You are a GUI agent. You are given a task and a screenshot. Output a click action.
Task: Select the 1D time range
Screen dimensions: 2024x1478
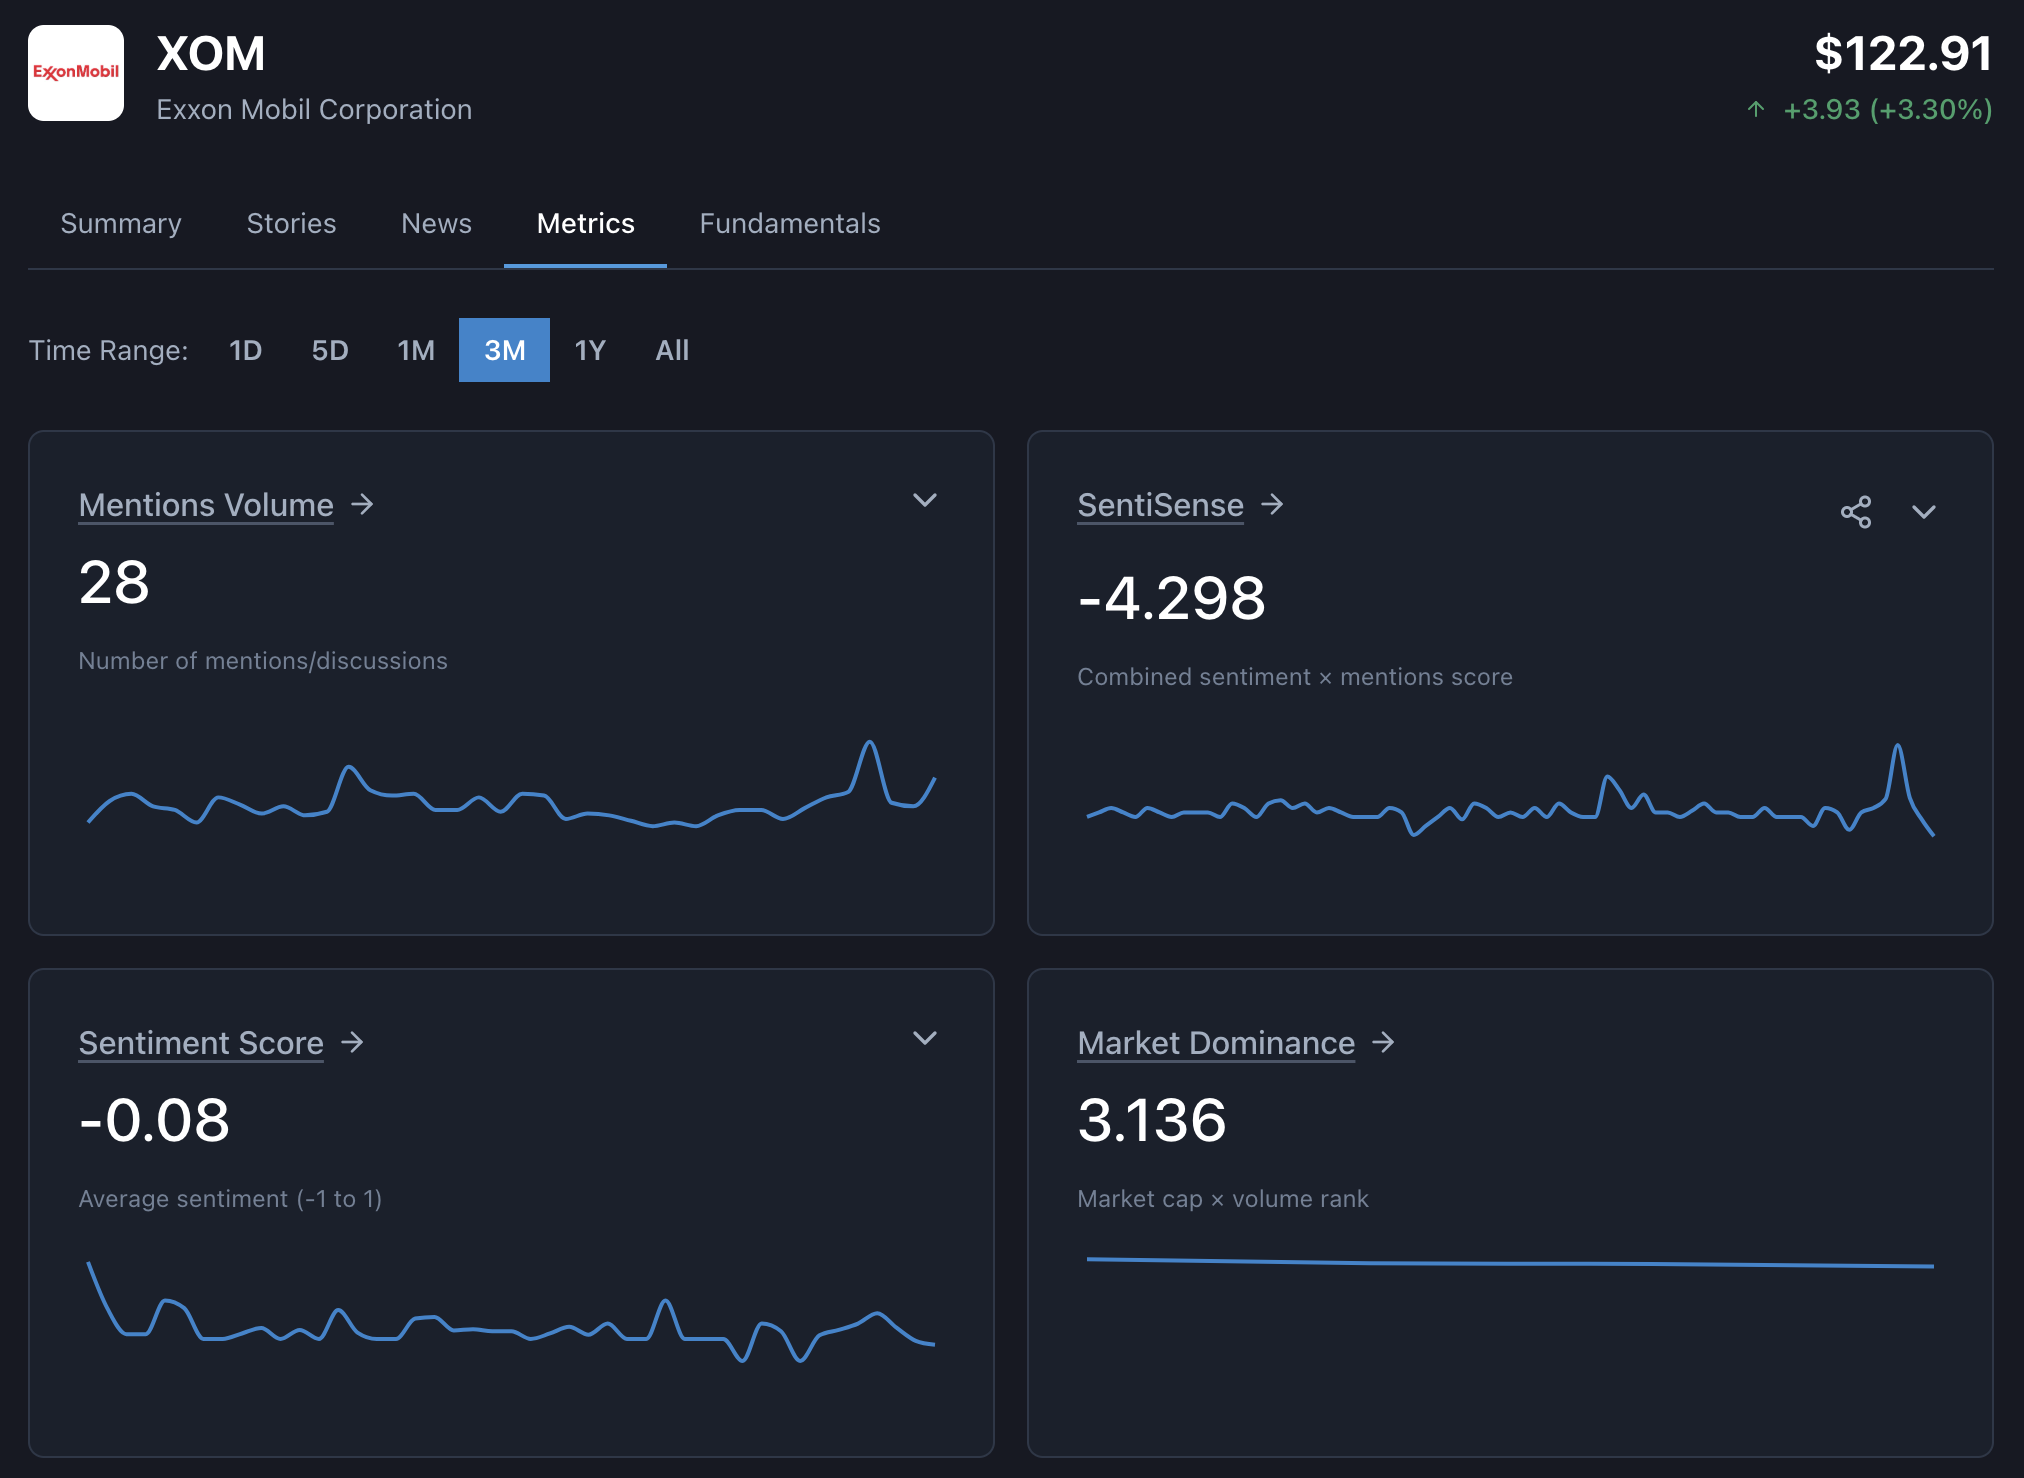[x=243, y=350]
